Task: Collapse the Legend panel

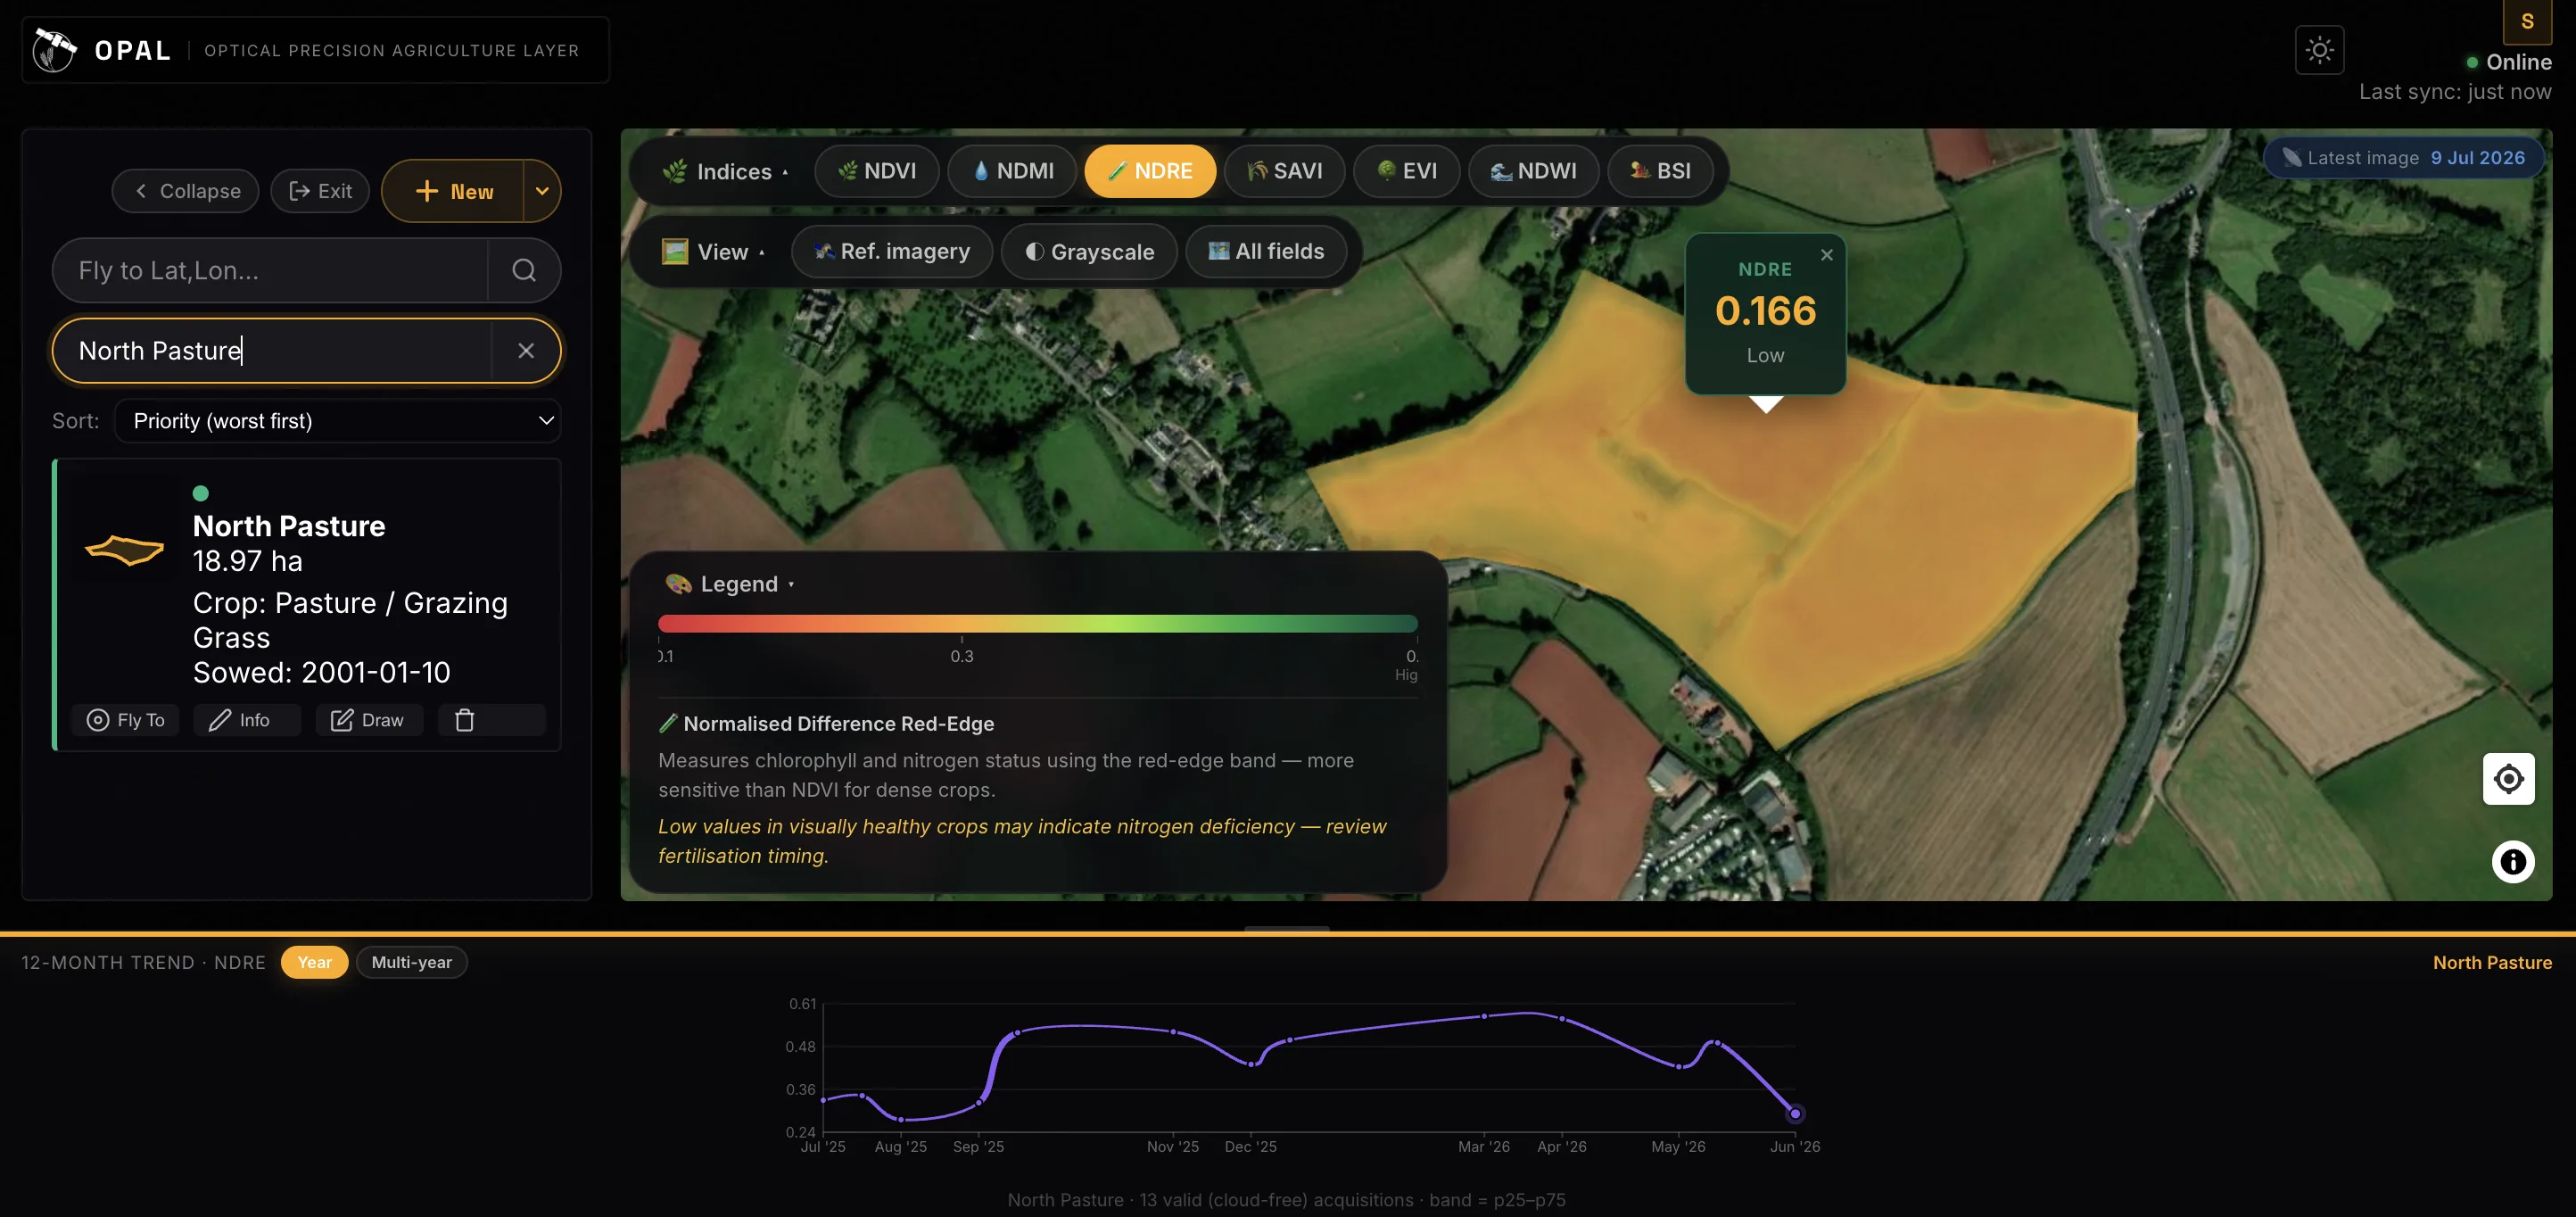Action: pyautogui.click(x=729, y=584)
